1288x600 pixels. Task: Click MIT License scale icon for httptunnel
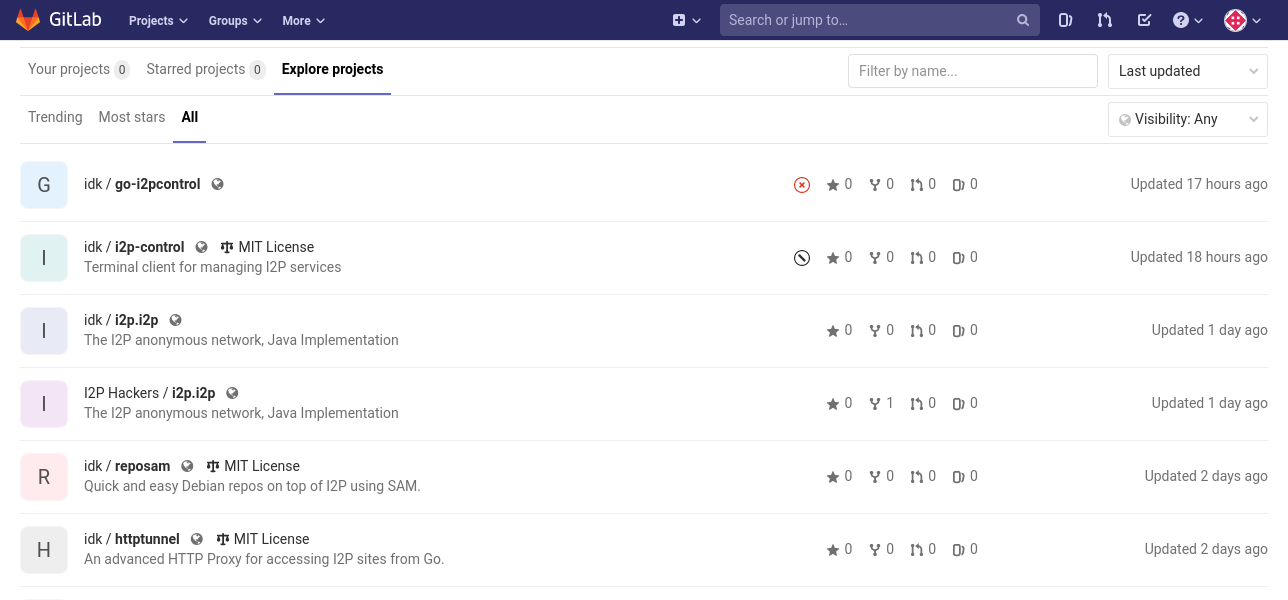pyautogui.click(x=223, y=539)
